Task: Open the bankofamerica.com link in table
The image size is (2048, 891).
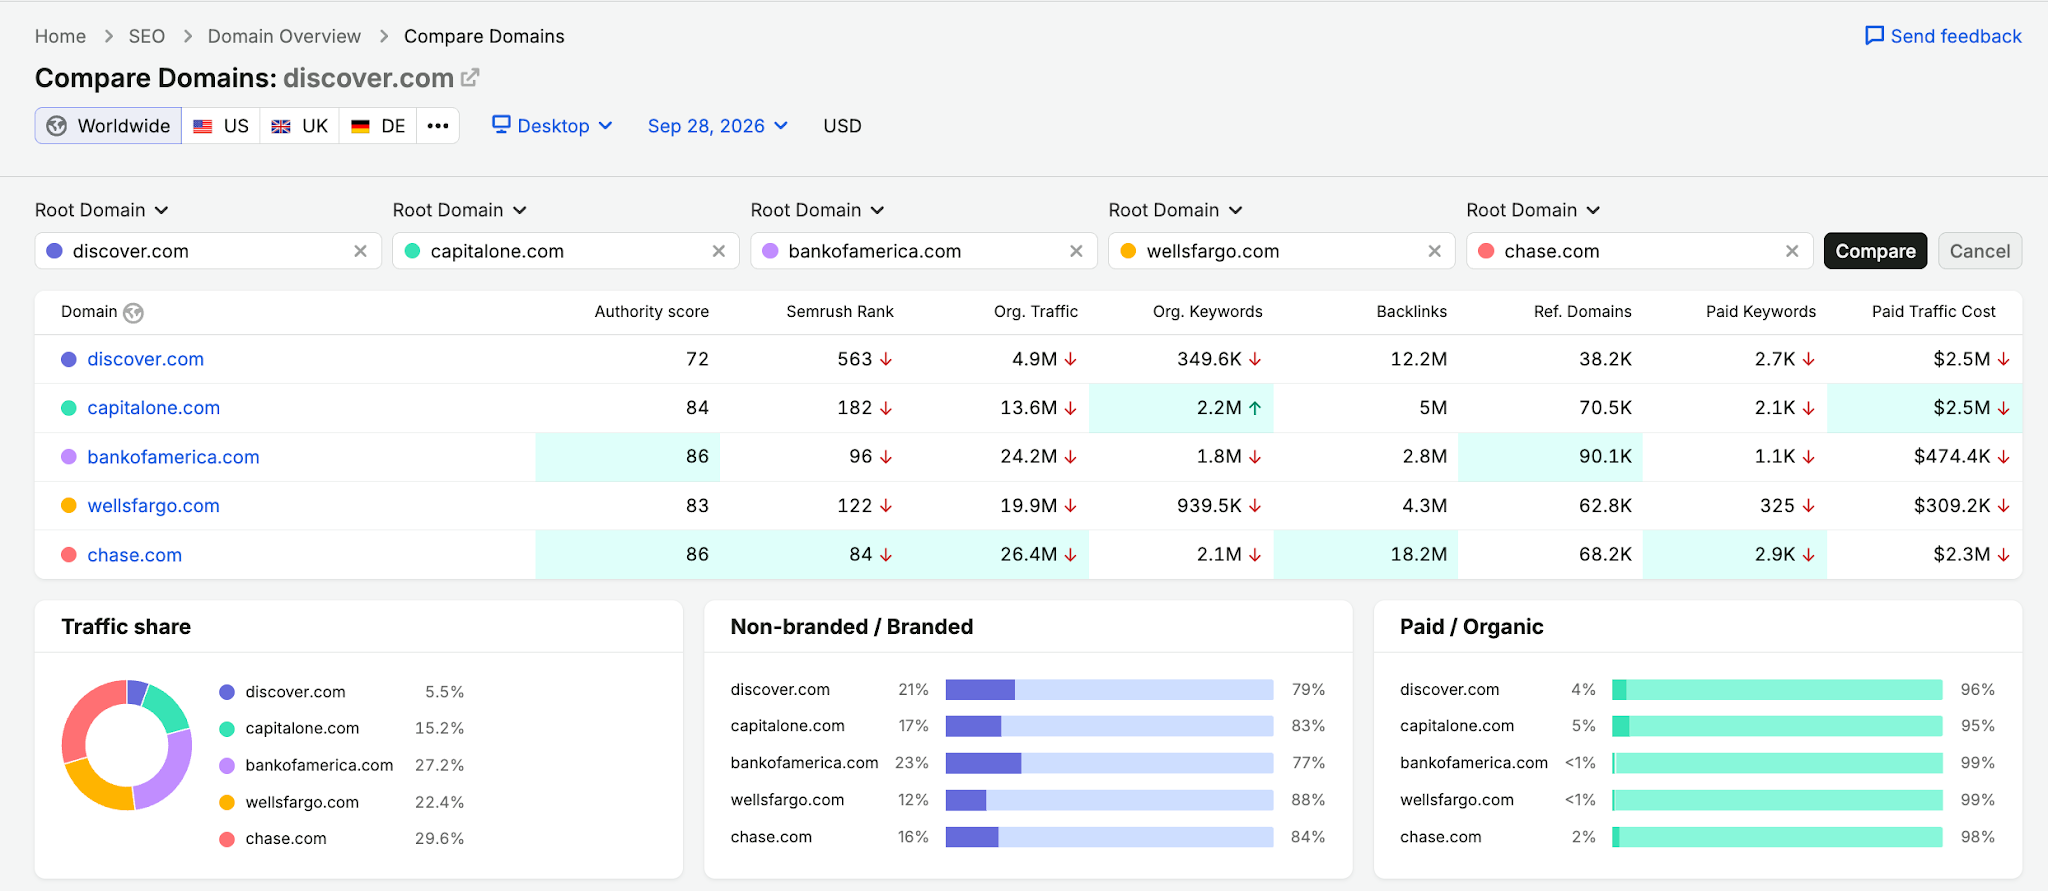Action: 173,457
